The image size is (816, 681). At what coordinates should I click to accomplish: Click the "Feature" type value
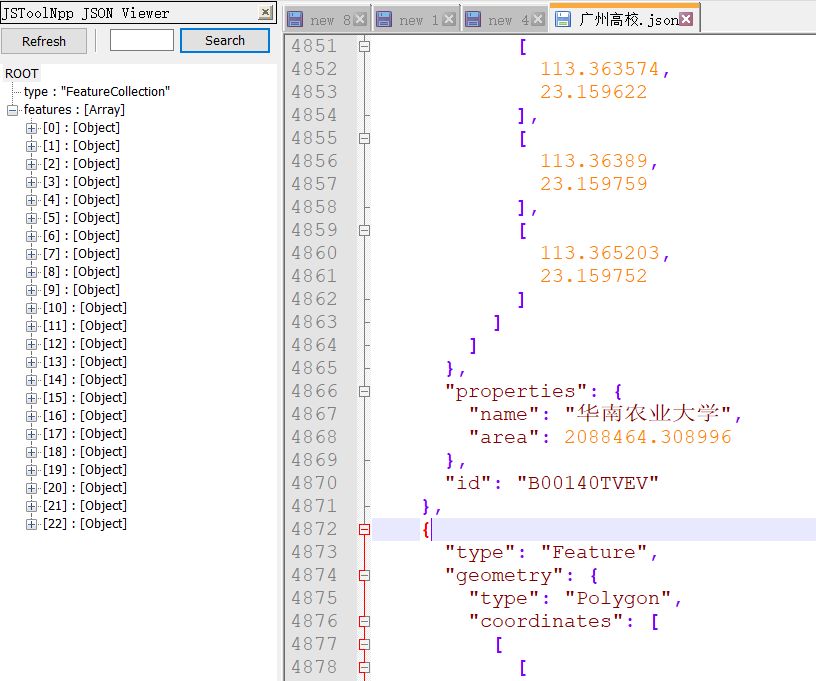coord(594,552)
